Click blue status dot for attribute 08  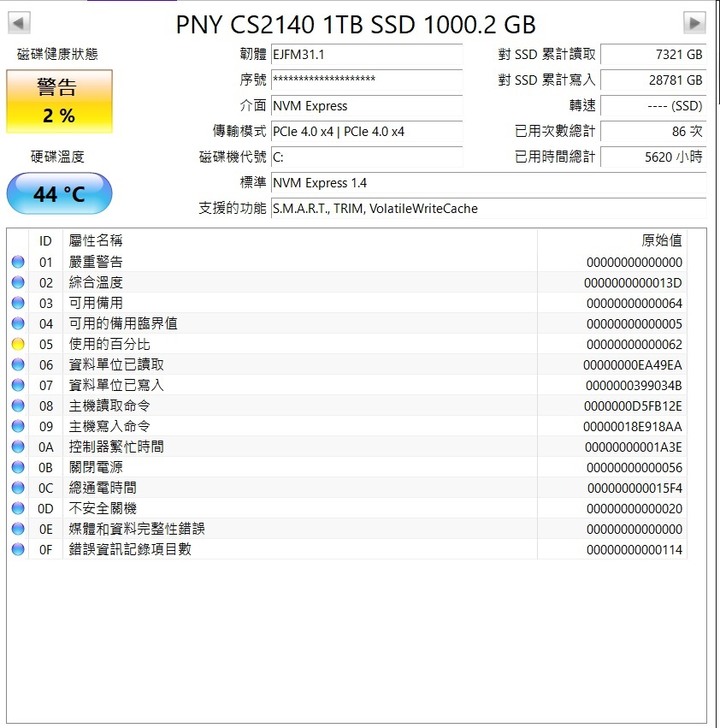(x=18, y=406)
